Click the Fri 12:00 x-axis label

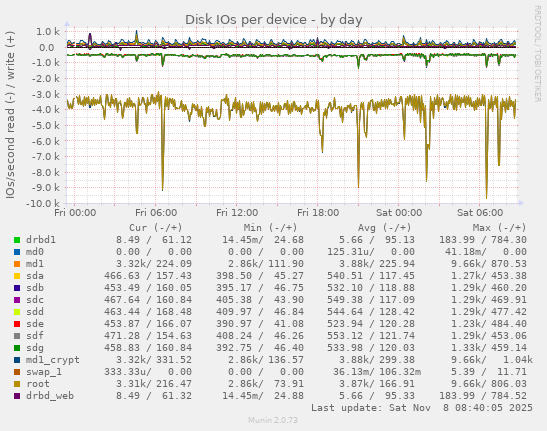click(237, 213)
